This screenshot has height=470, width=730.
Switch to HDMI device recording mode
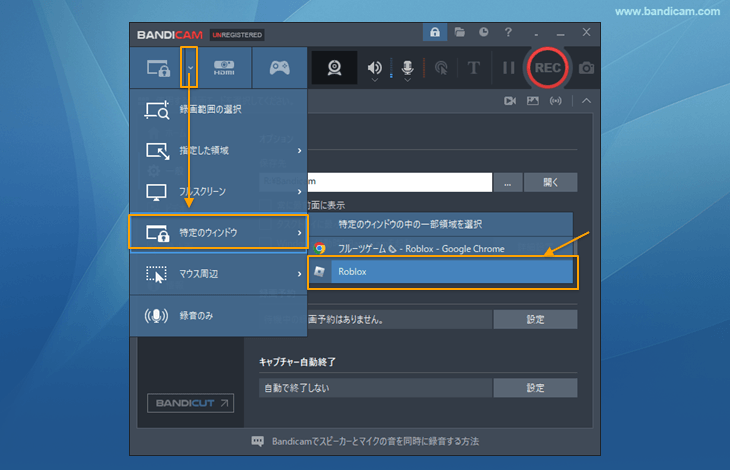[x=224, y=68]
